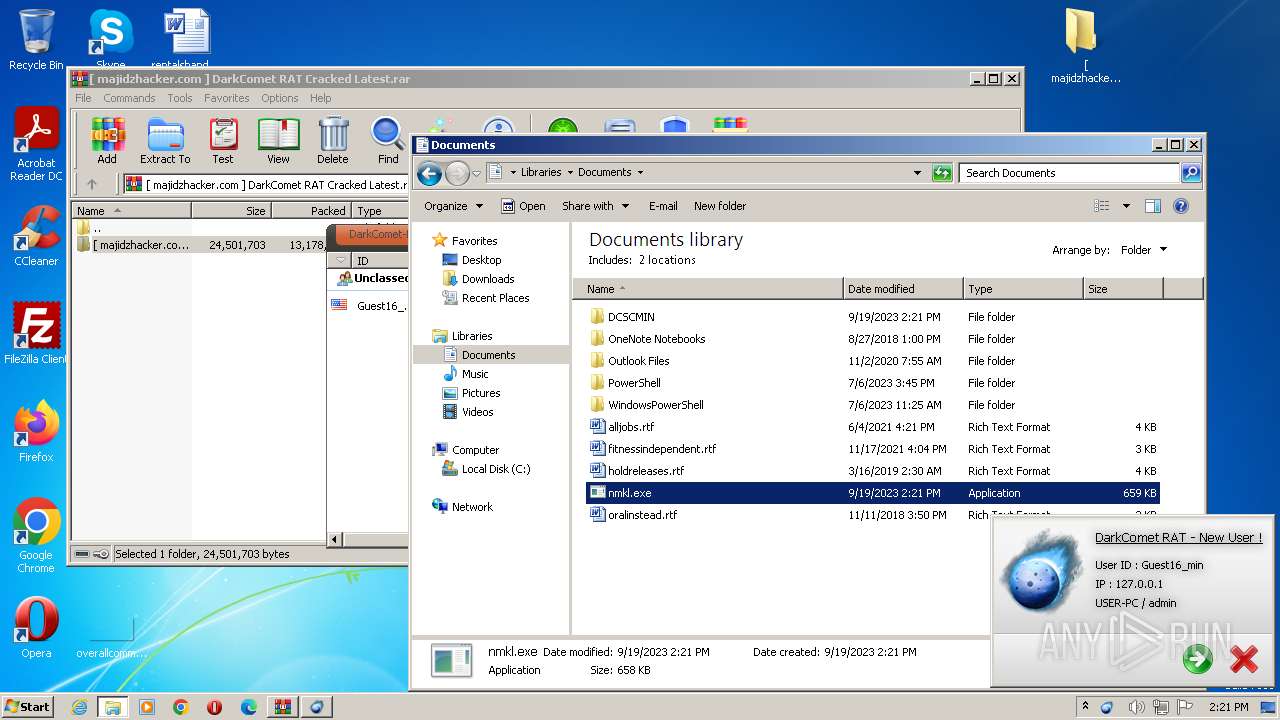
Task: Select the OneNote Notebooks folder
Action: 872,339
